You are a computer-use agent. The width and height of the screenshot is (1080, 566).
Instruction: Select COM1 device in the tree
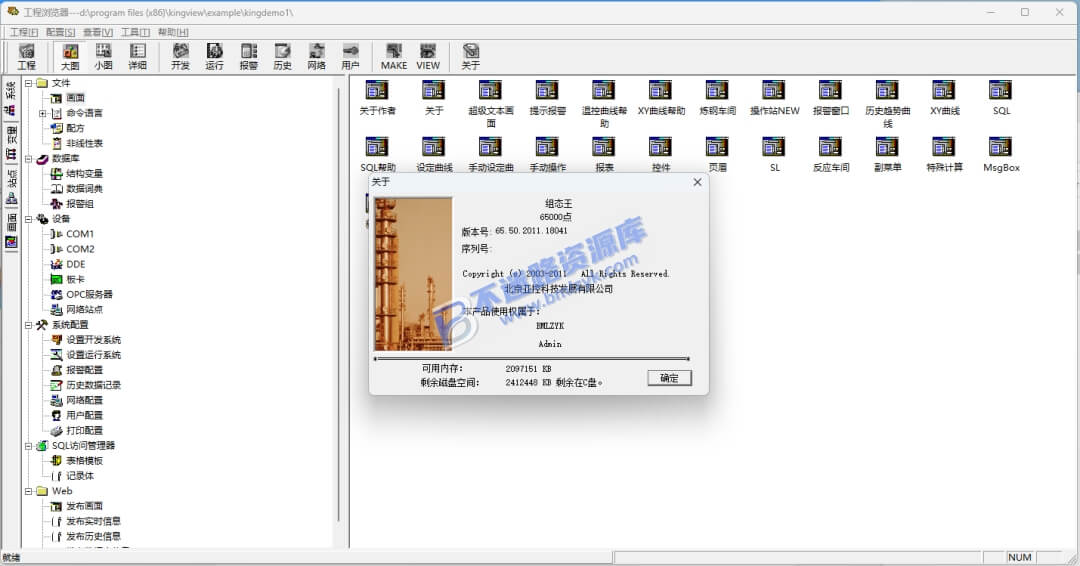click(79, 234)
